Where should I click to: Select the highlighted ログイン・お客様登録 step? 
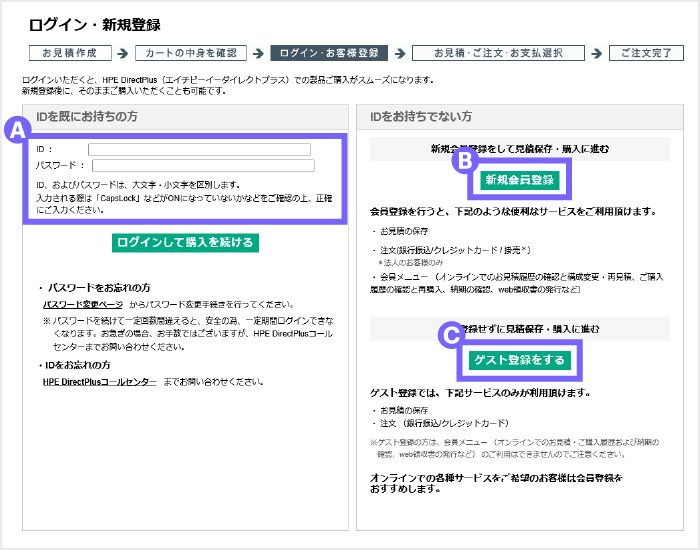[x=328, y=53]
